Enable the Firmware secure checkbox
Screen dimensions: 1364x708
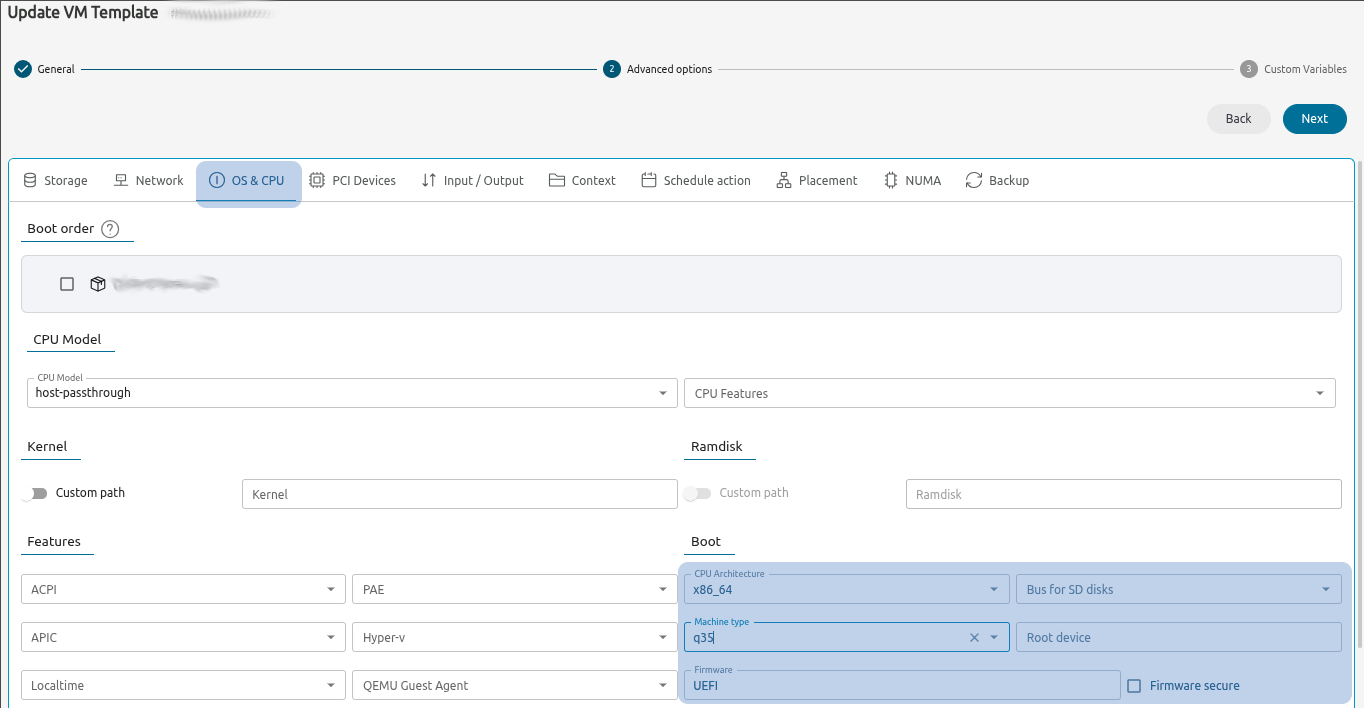(1134, 686)
